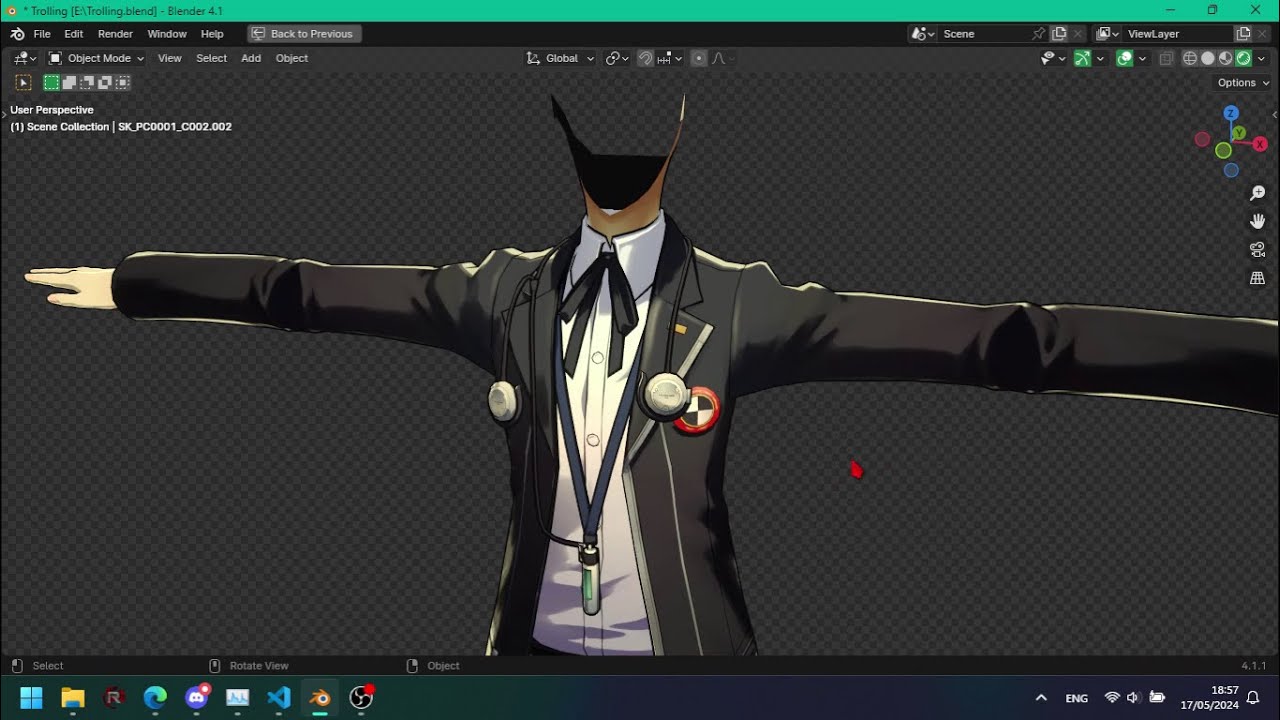Open the overlays options dropdown

1143,58
